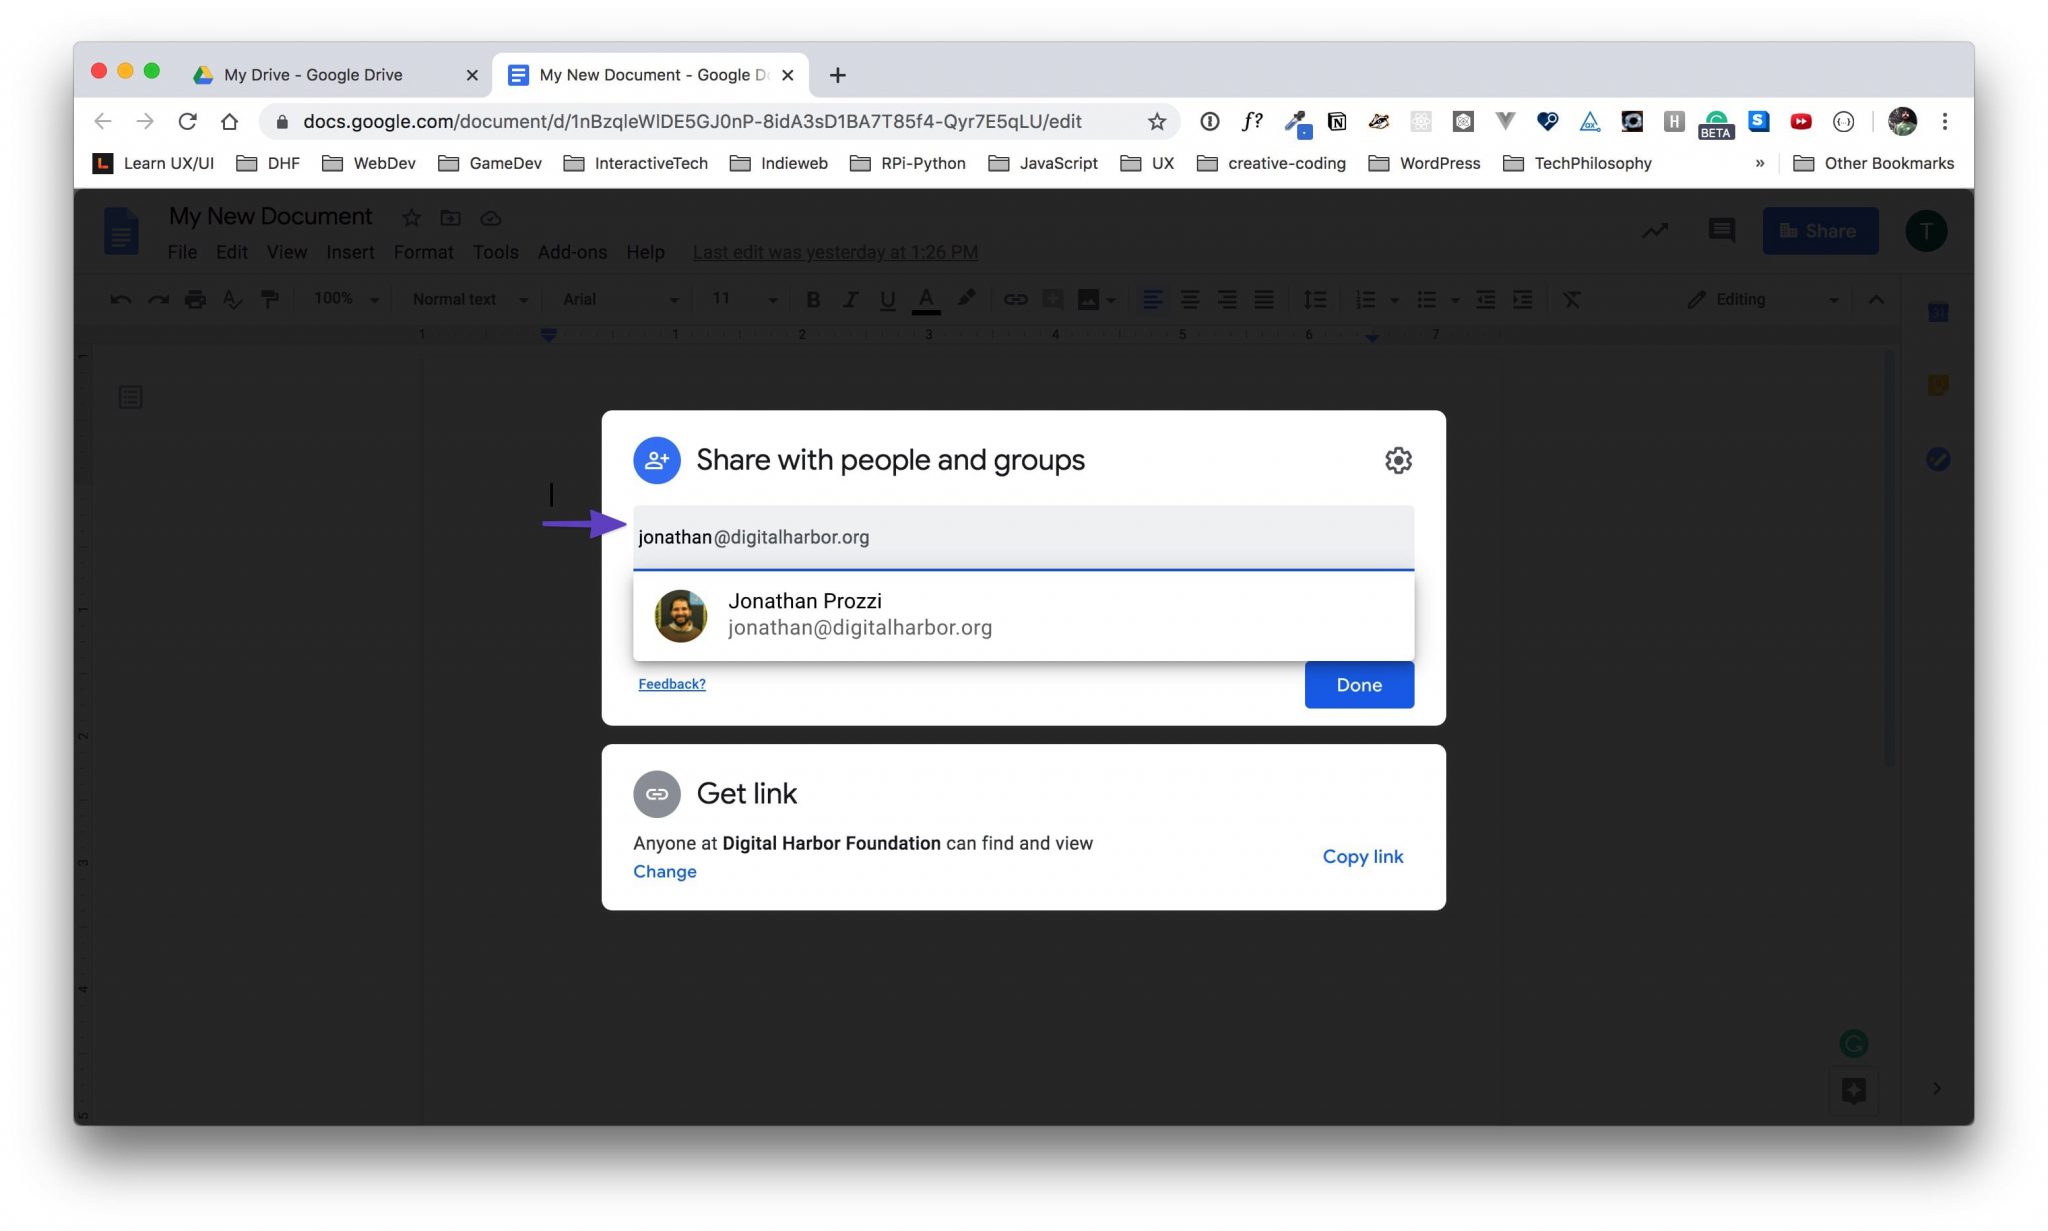The width and height of the screenshot is (2048, 1231).
Task: Undo the last action
Action: (120, 299)
